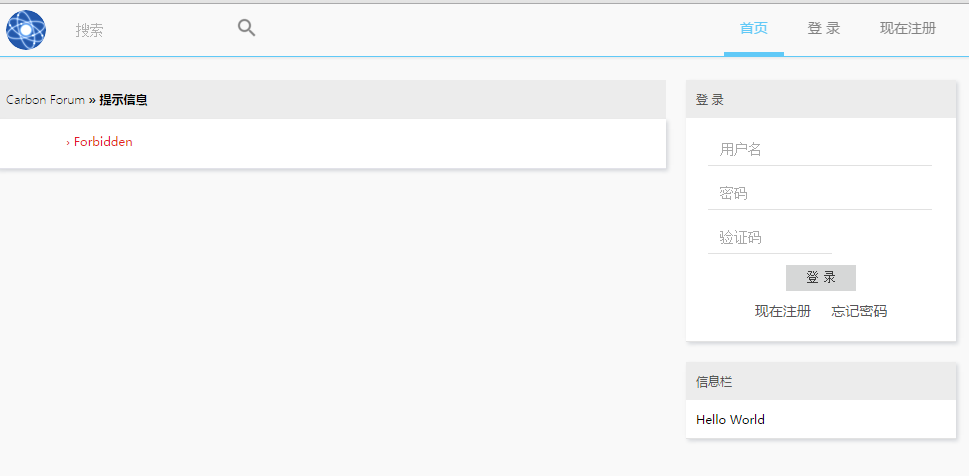The image size is (969, 476).
Task: Click the magnifier search icon
Action: [x=247, y=28]
